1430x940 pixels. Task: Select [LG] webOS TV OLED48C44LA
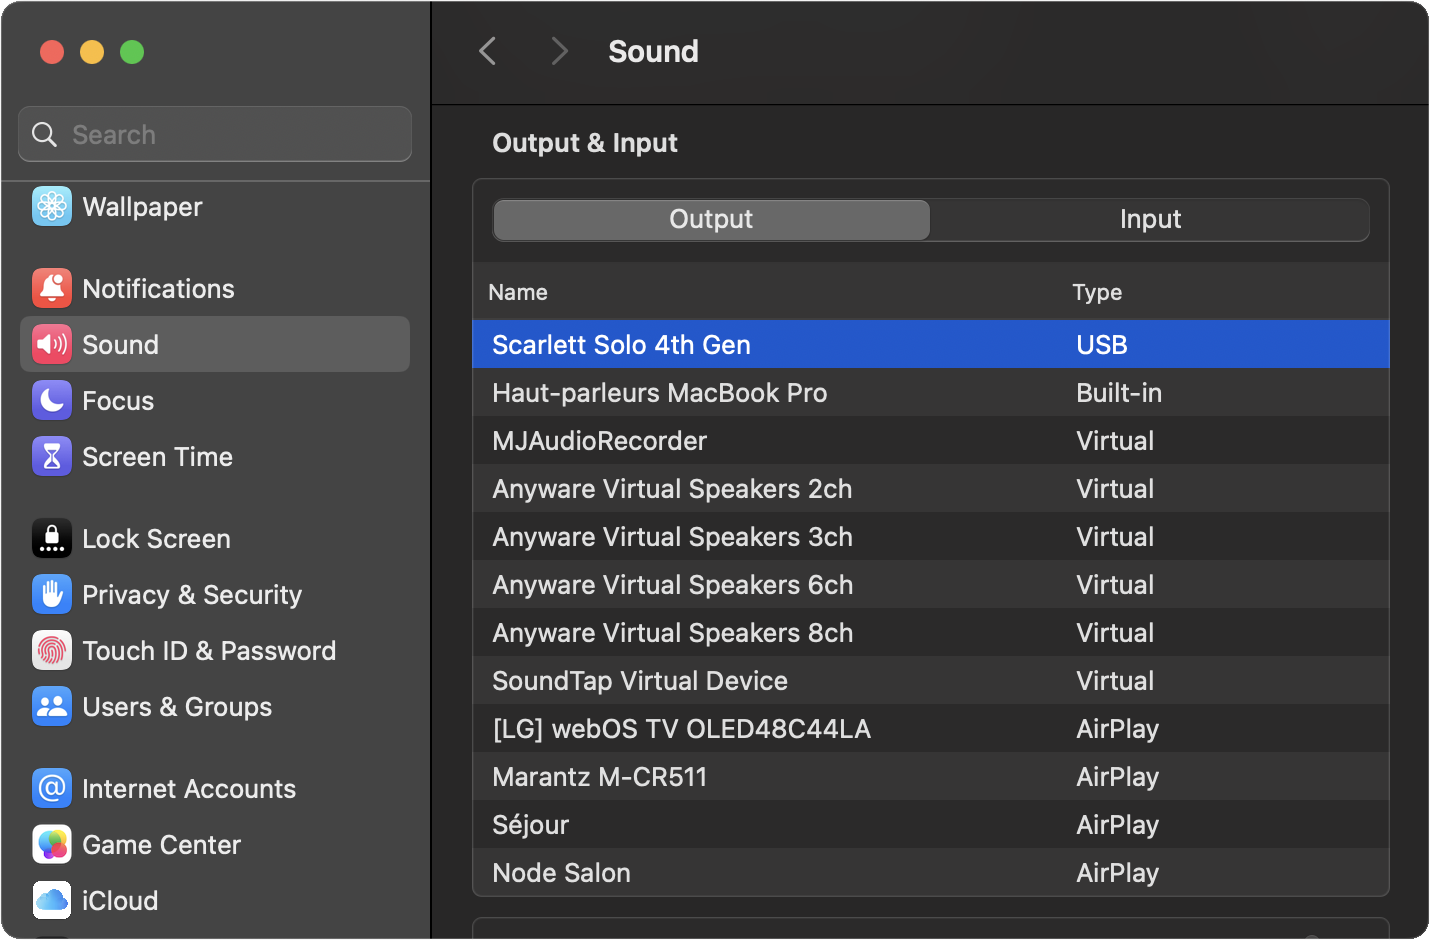click(x=931, y=728)
